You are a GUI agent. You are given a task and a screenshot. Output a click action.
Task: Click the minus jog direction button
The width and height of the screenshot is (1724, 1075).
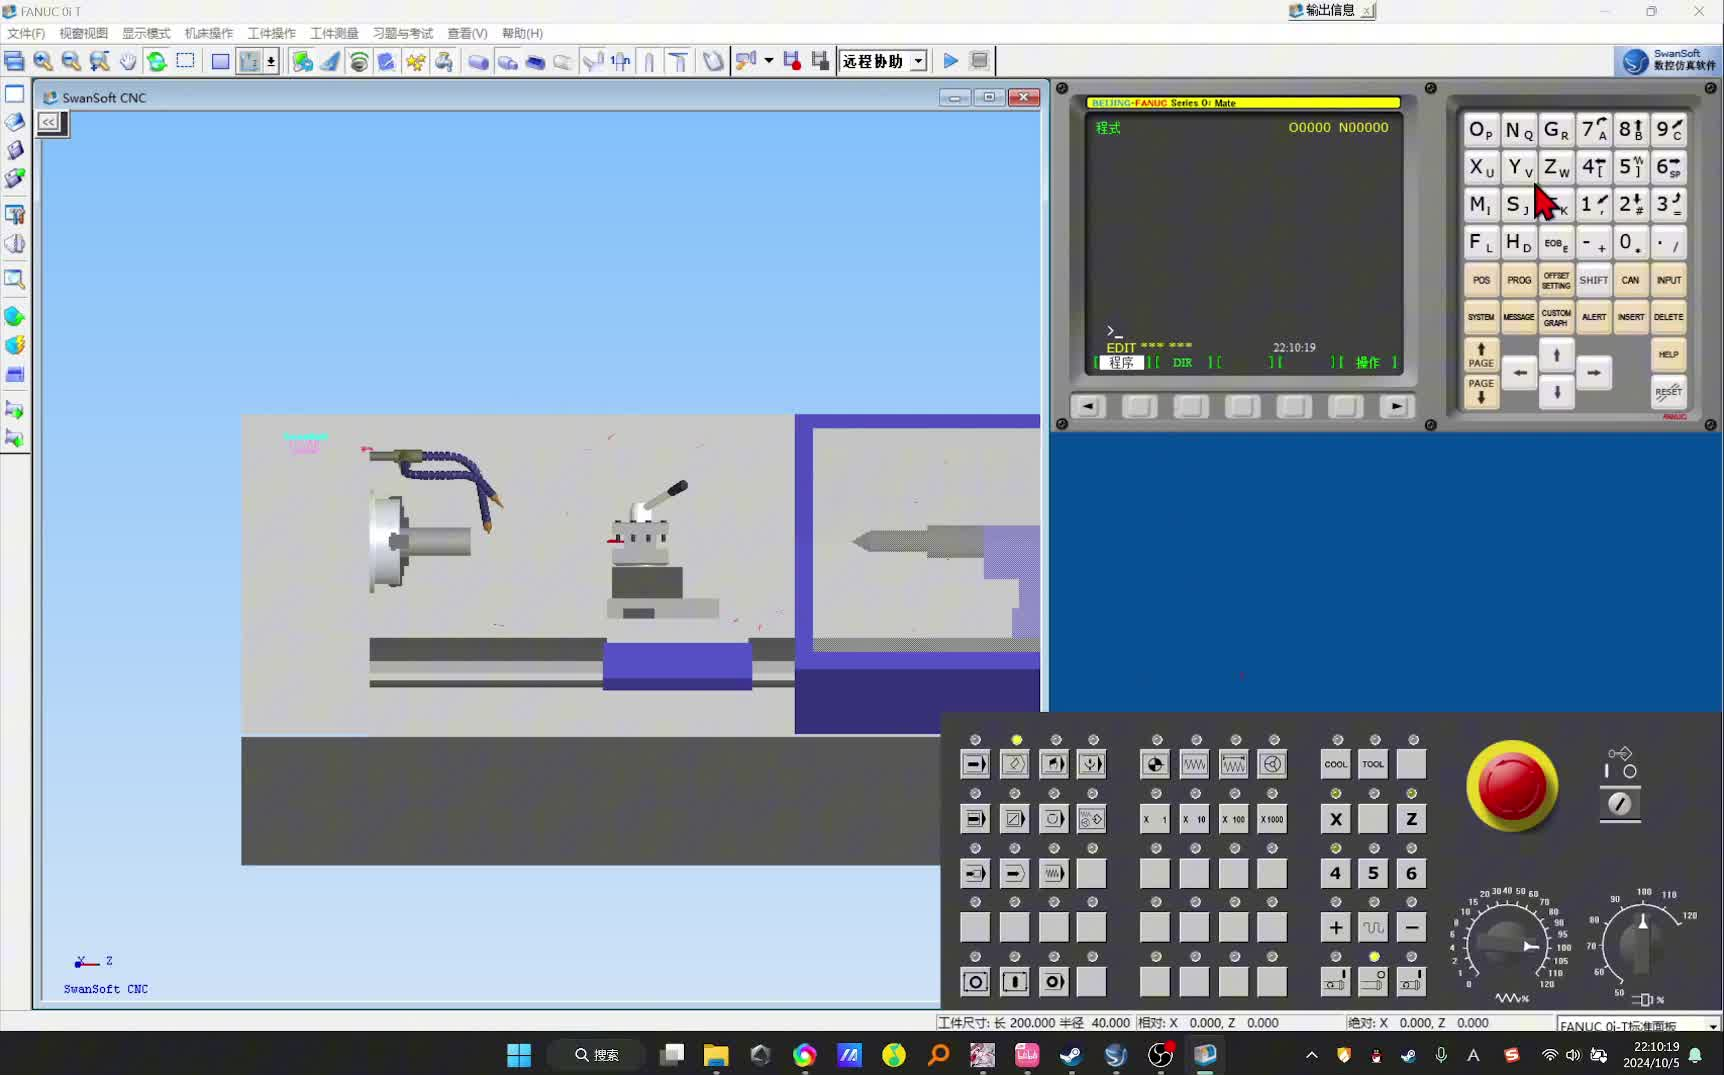coord(1411,928)
